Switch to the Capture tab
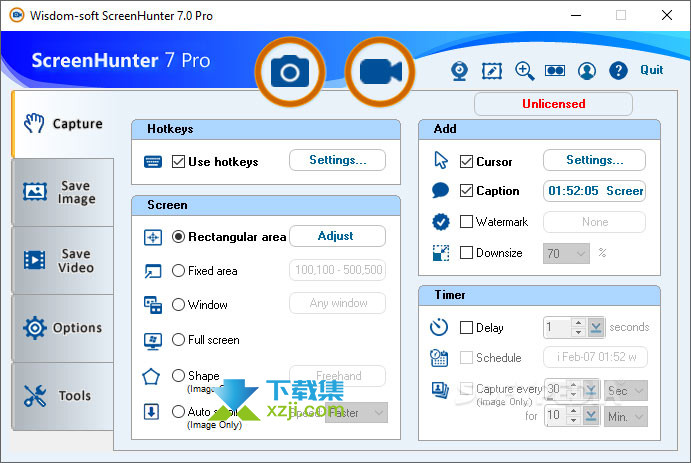 63,124
